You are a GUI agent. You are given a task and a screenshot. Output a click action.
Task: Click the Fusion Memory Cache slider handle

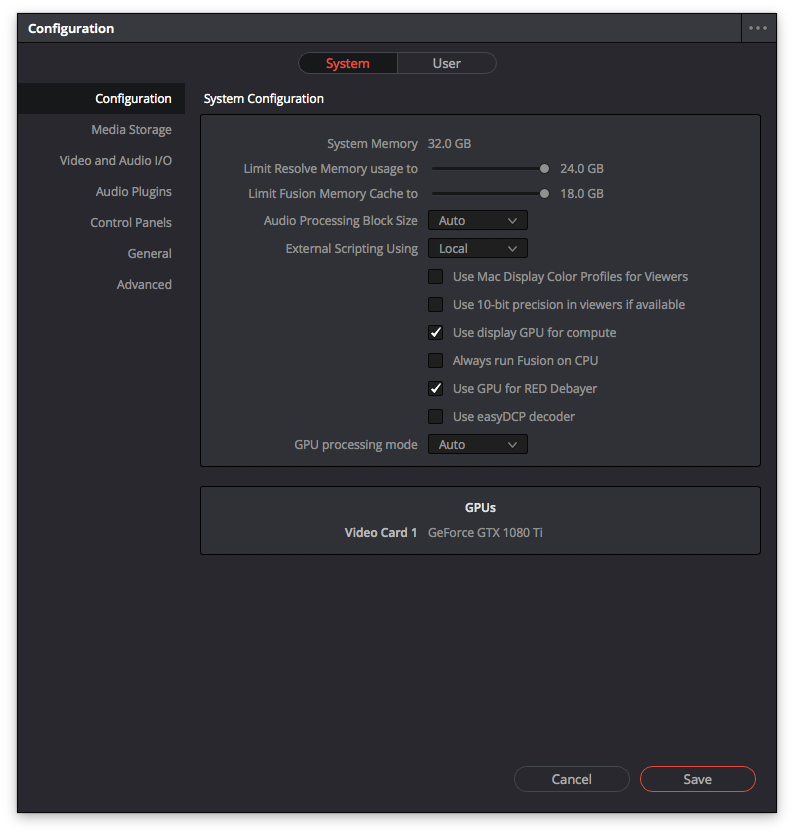(544, 194)
